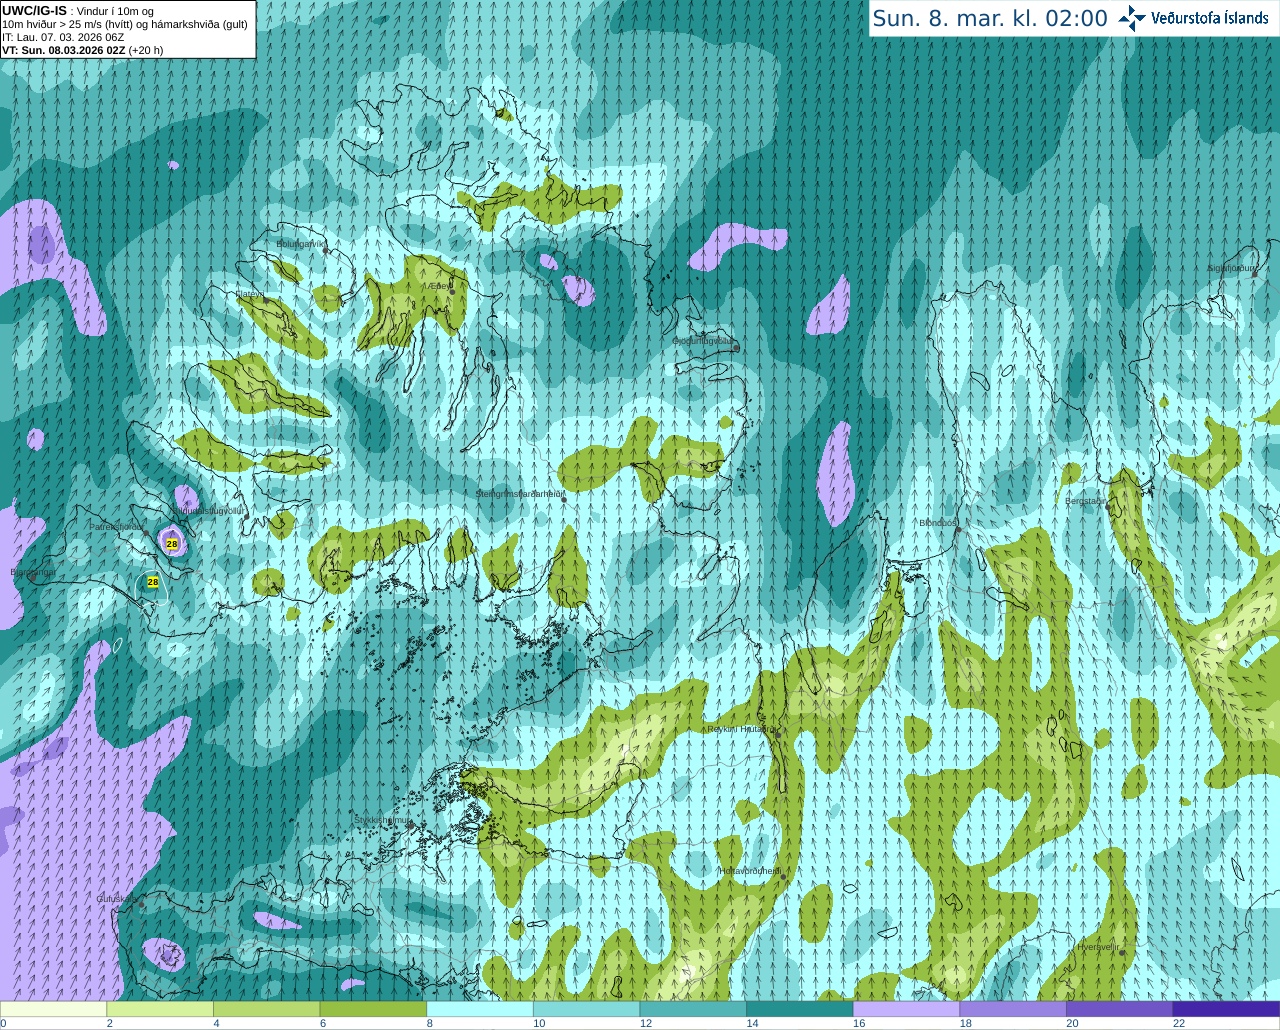
Task: Select the 18–20 m/s purple legend swatch
Action: [1012, 1009]
